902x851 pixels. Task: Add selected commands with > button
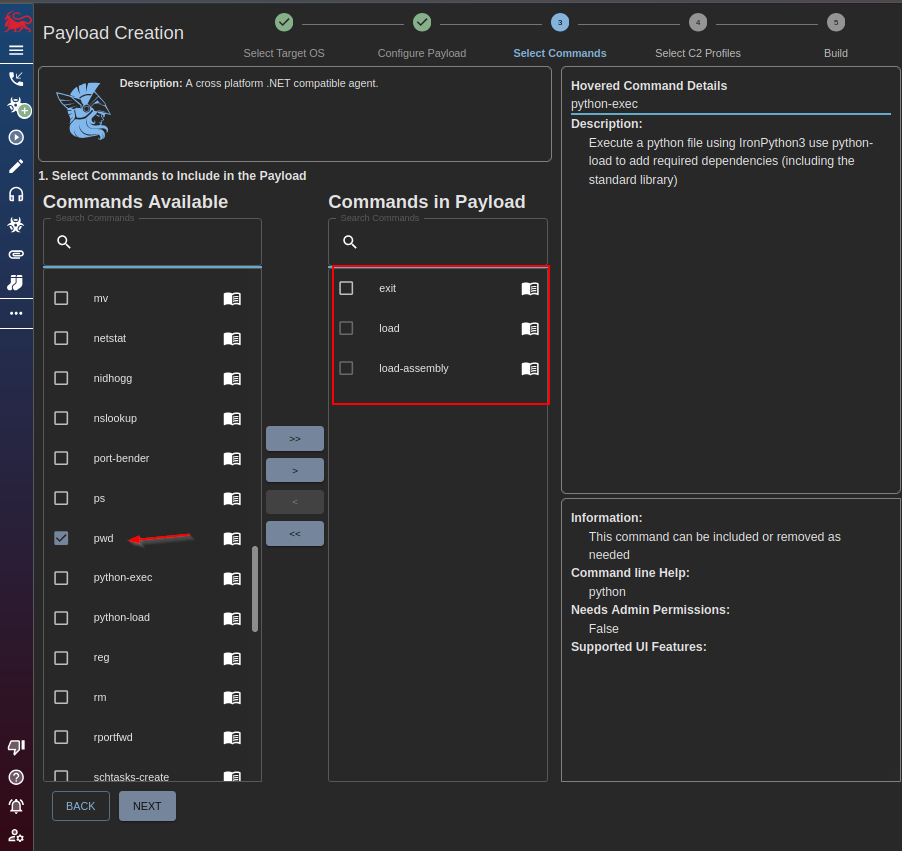point(295,470)
